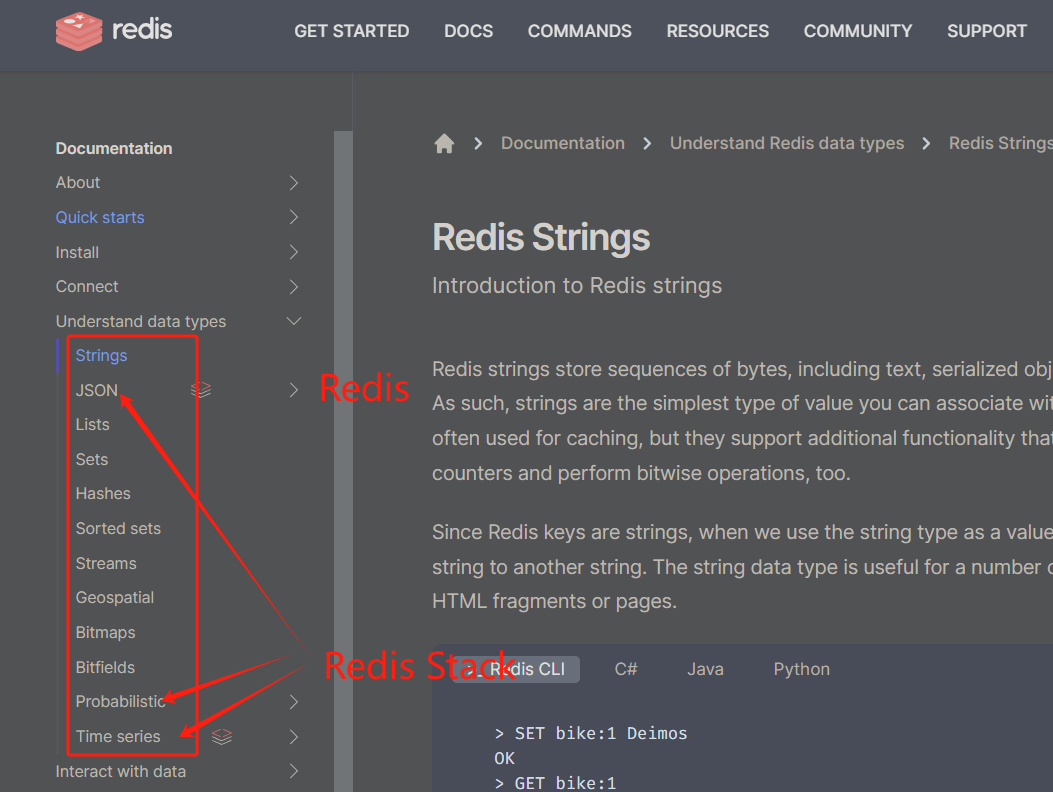
Task: Expand the Interact with data section
Action: (x=293, y=771)
